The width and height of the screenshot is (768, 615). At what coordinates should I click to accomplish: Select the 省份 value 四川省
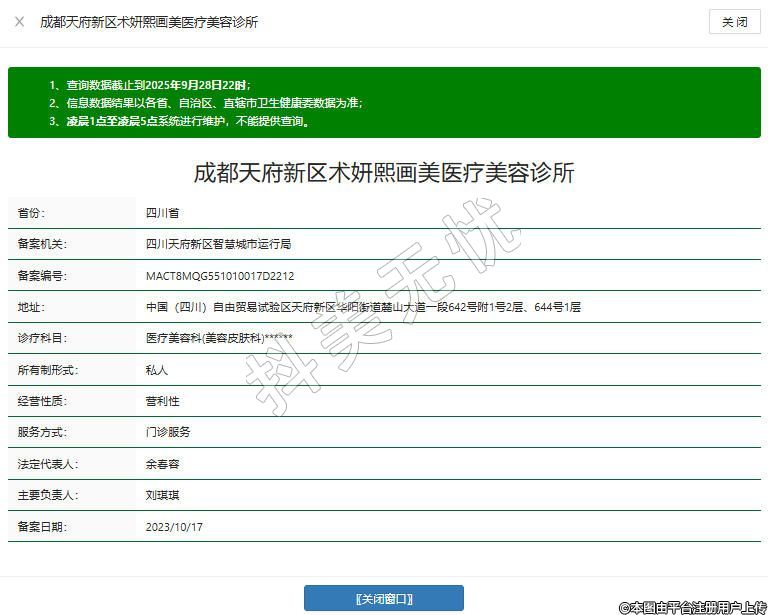(162, 213)
